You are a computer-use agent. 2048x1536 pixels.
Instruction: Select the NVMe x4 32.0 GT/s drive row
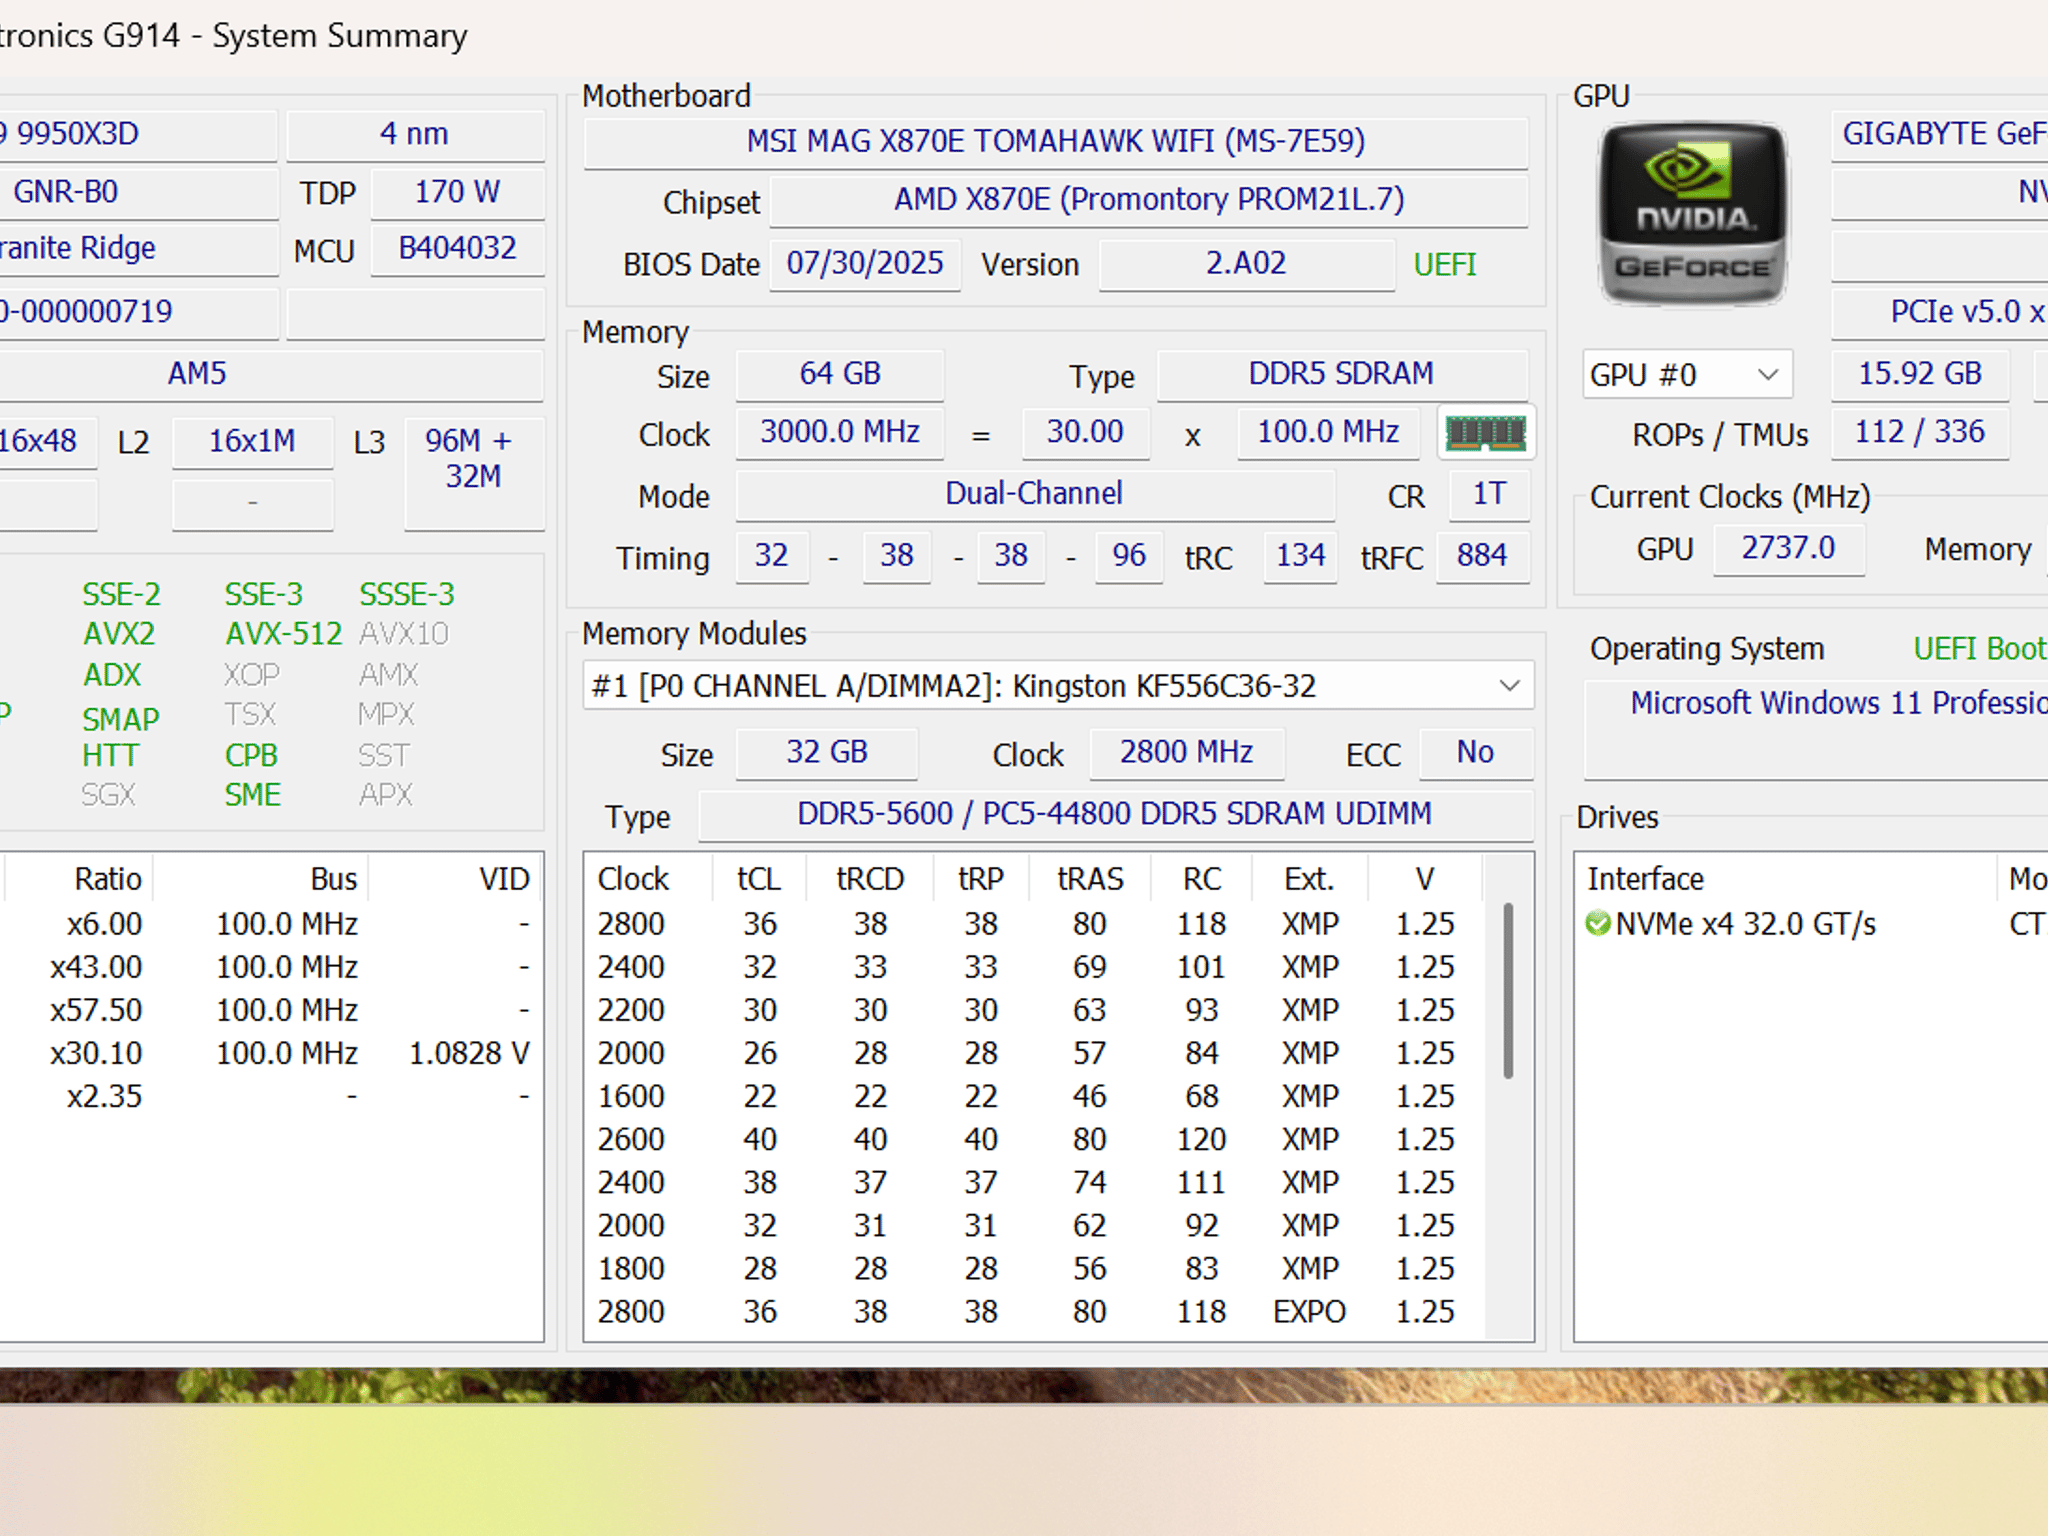(x=1812, y=924)
